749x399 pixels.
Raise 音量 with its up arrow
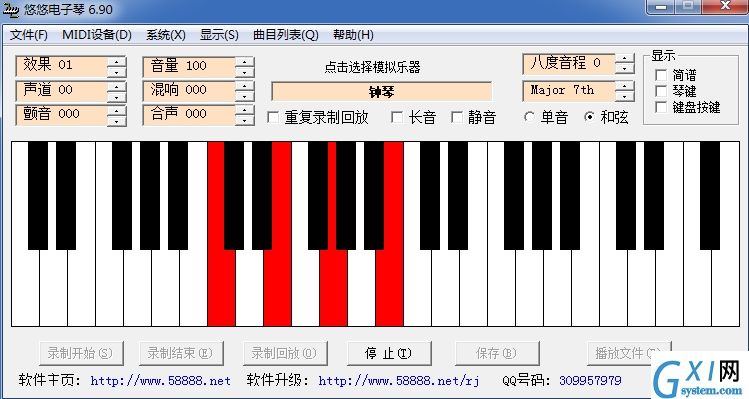tap(245, 61)
